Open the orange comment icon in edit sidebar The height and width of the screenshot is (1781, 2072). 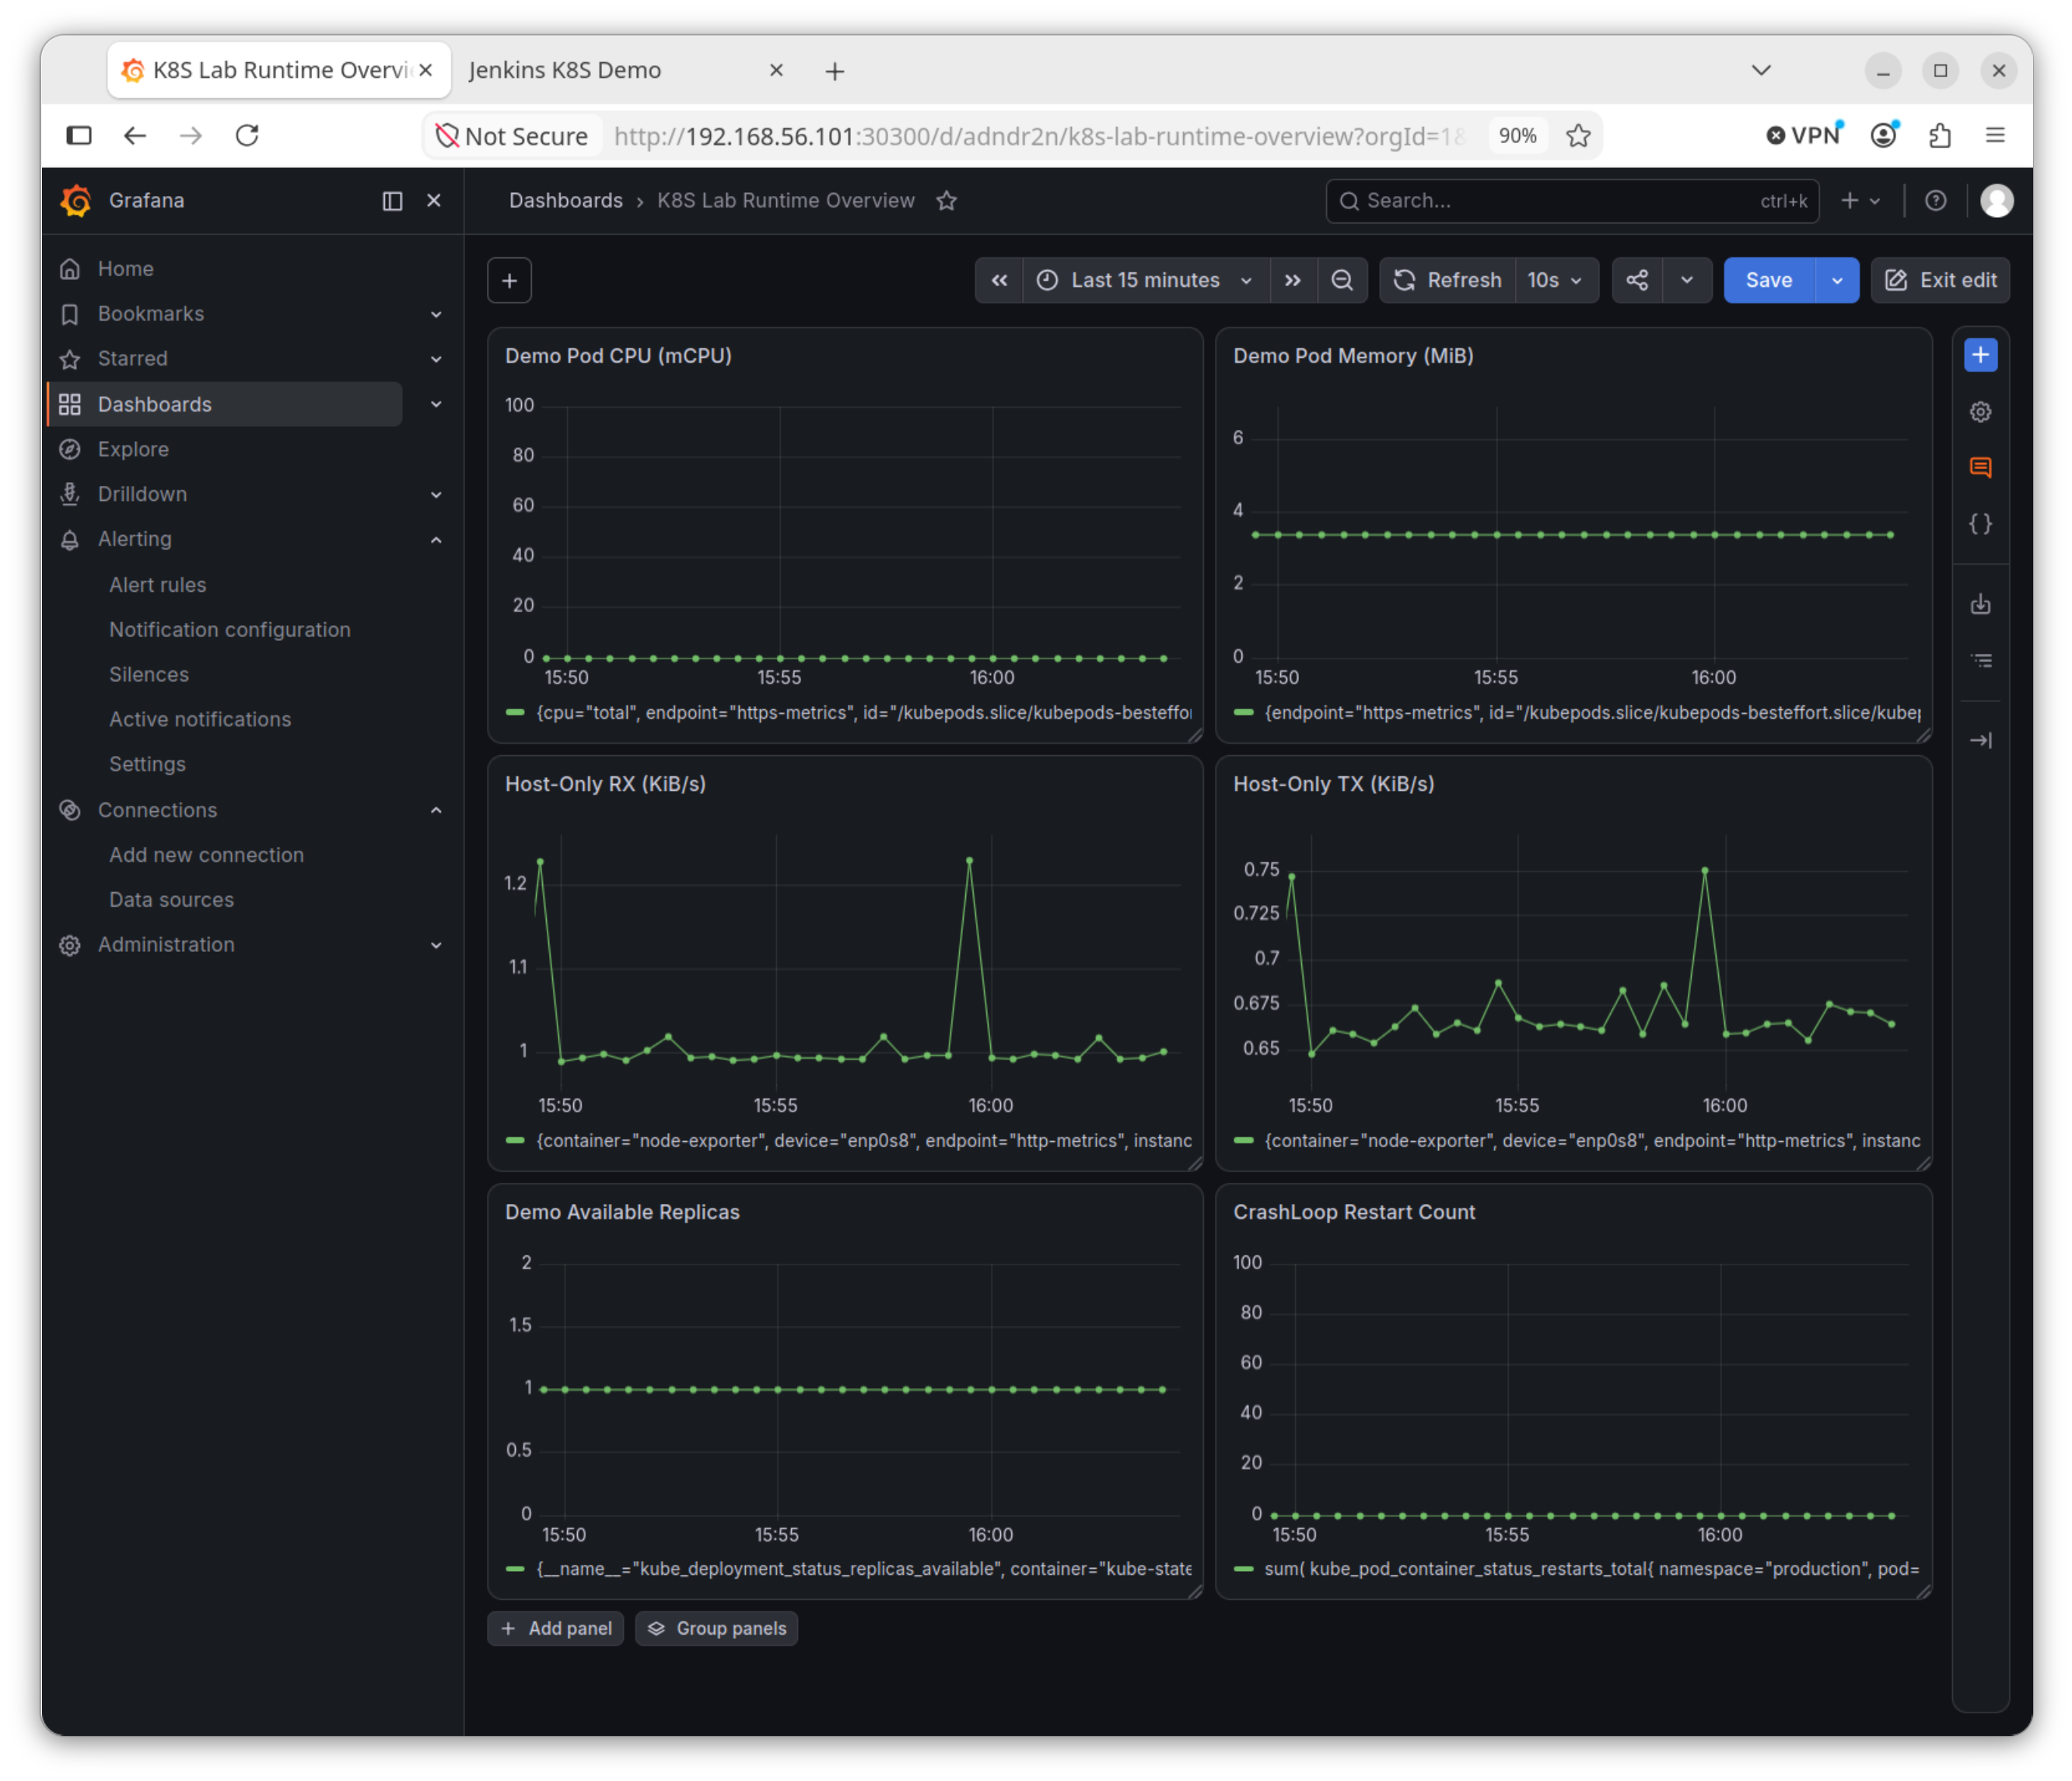(1980, 467)
